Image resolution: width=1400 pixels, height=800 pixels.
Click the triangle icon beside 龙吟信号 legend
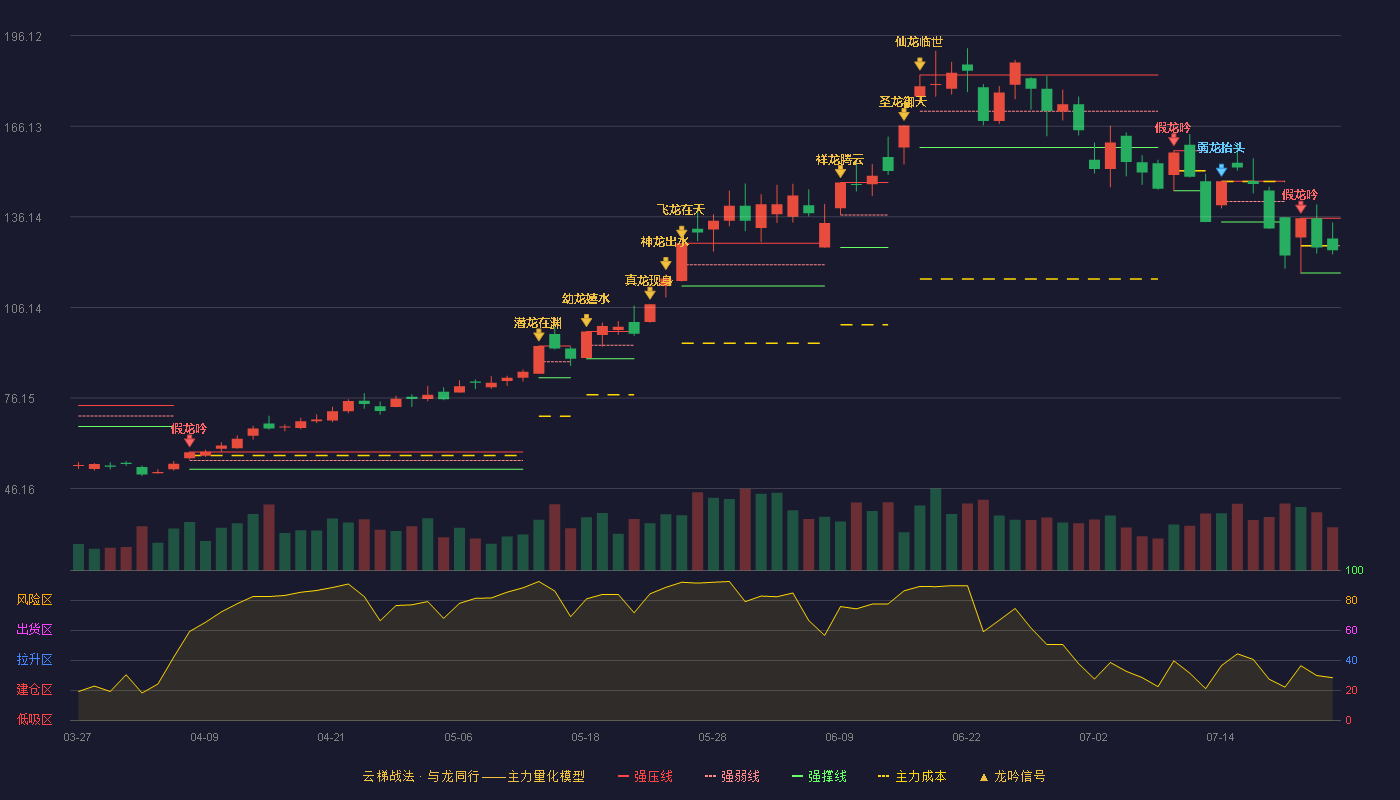983,777
